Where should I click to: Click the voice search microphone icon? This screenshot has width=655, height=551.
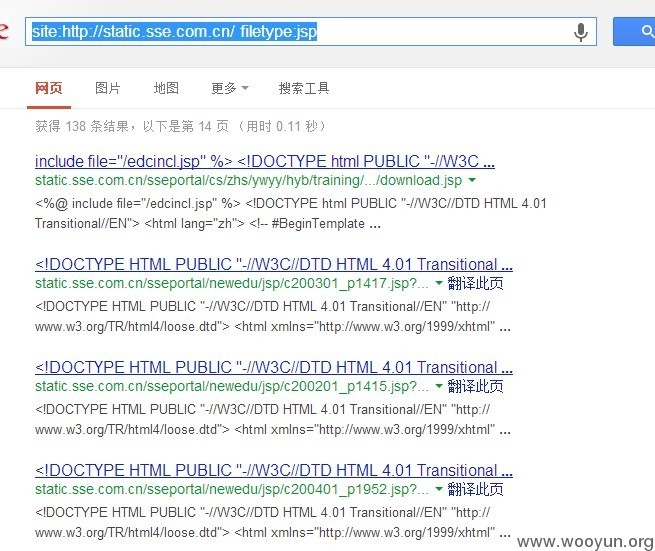pos(581,32)
